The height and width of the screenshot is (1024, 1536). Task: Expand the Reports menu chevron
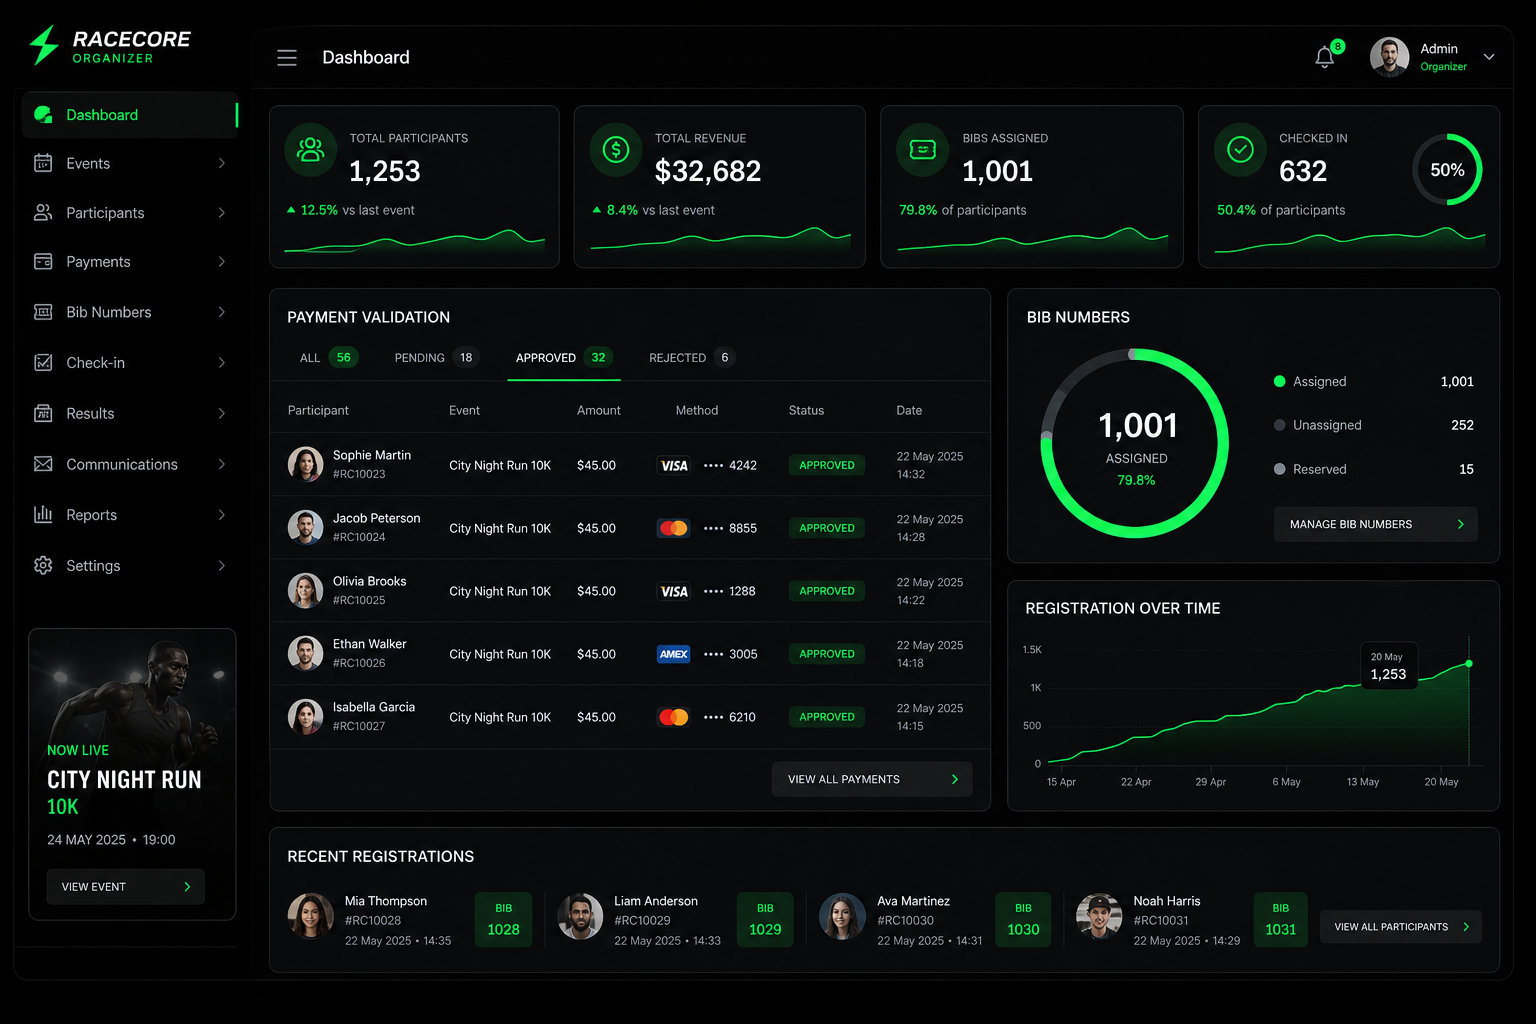tap(222, 515)
